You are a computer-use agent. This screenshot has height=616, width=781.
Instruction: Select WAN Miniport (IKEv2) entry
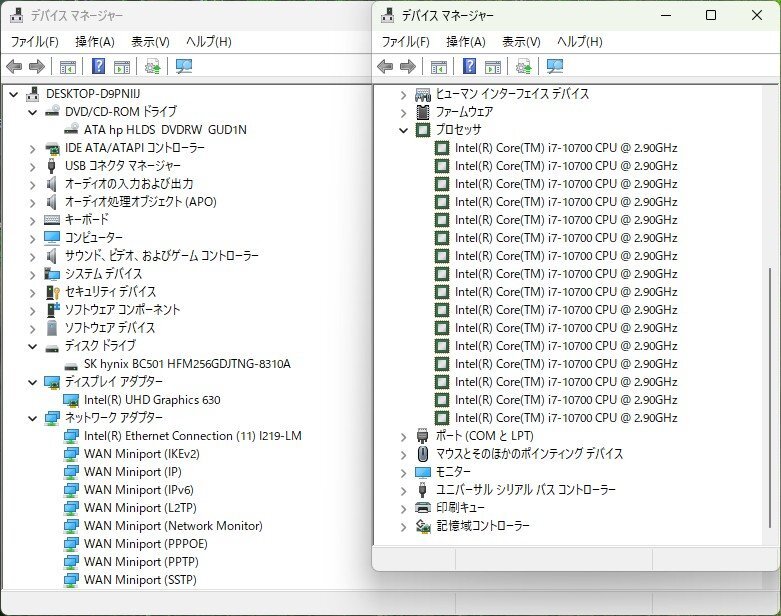[141, 454]
